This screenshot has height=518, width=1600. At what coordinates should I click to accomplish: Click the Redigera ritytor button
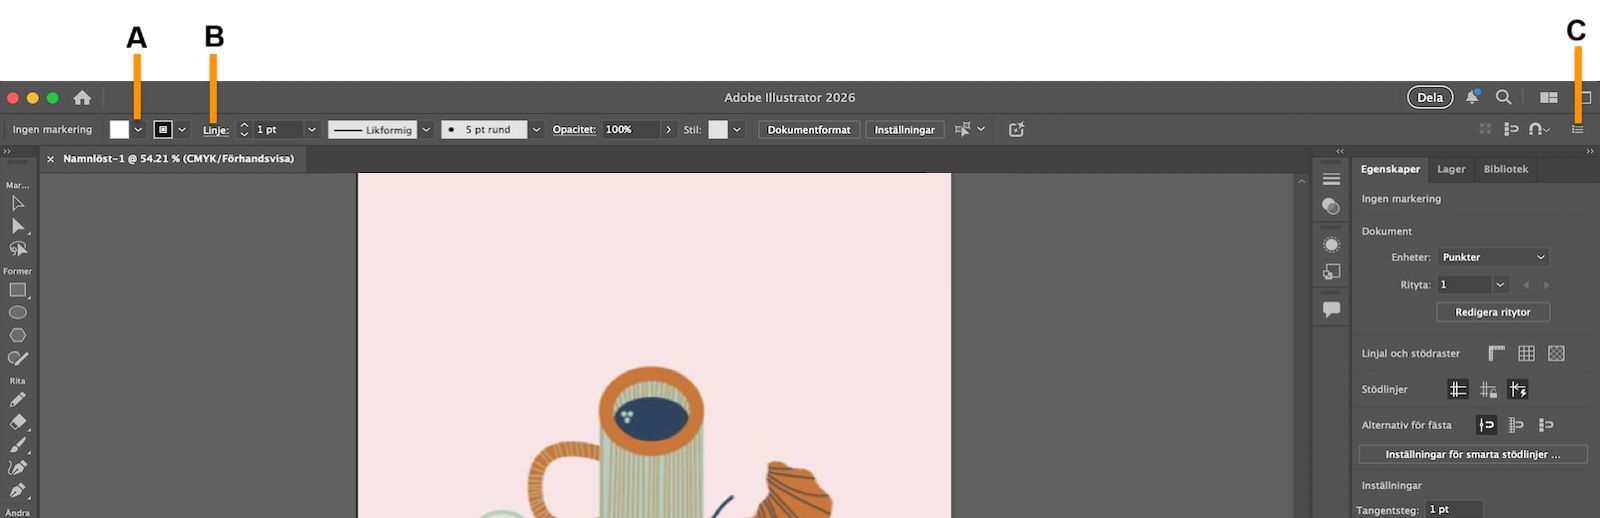1492,312
